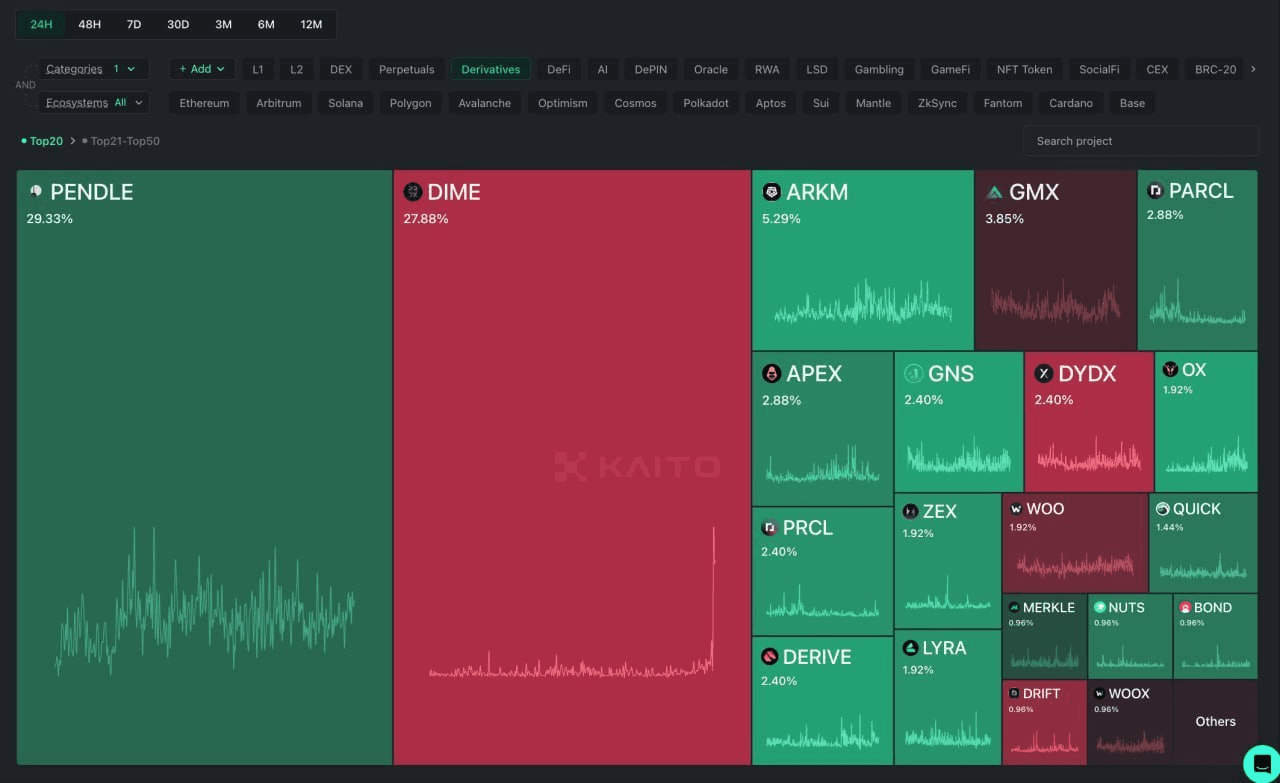Toggle the DeFi category filter

pos(559,69)
